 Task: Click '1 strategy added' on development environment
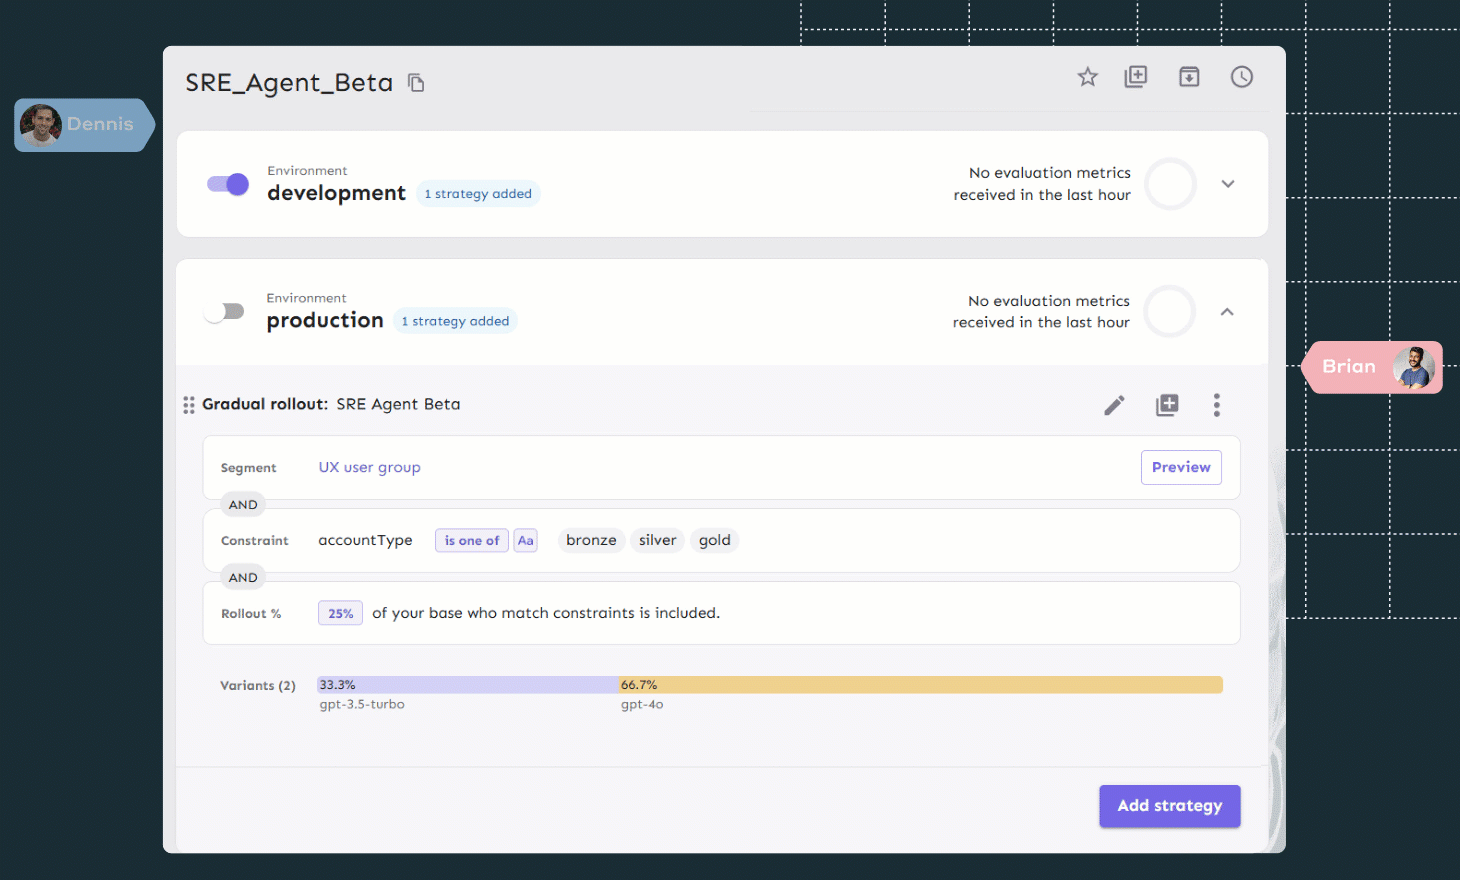coord(478,193)
